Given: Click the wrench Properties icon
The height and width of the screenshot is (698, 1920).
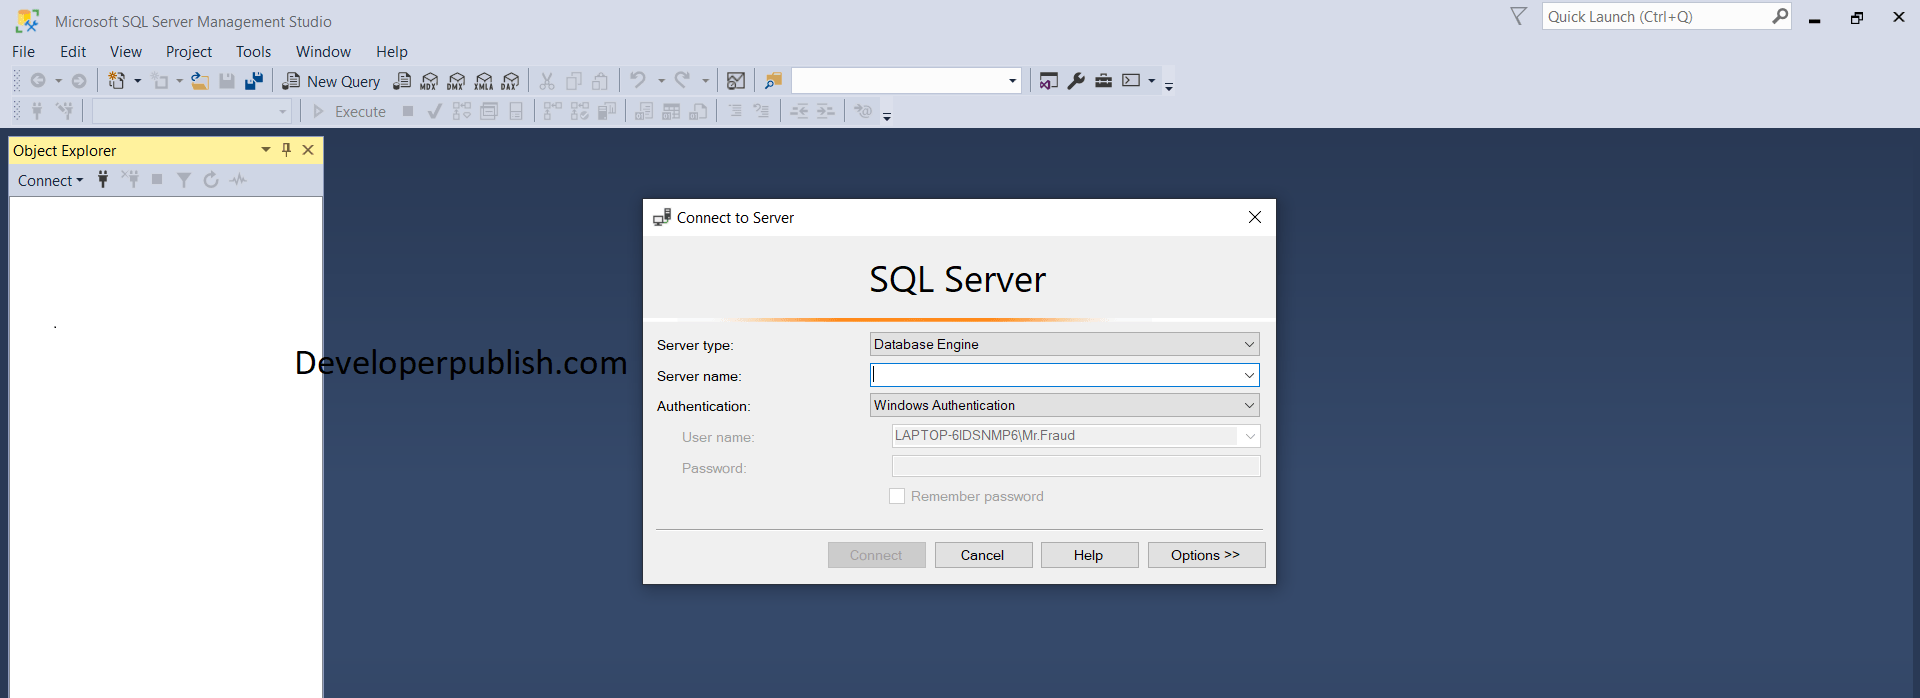Looking at the screenshot, I should click(x=1076, y=81).
